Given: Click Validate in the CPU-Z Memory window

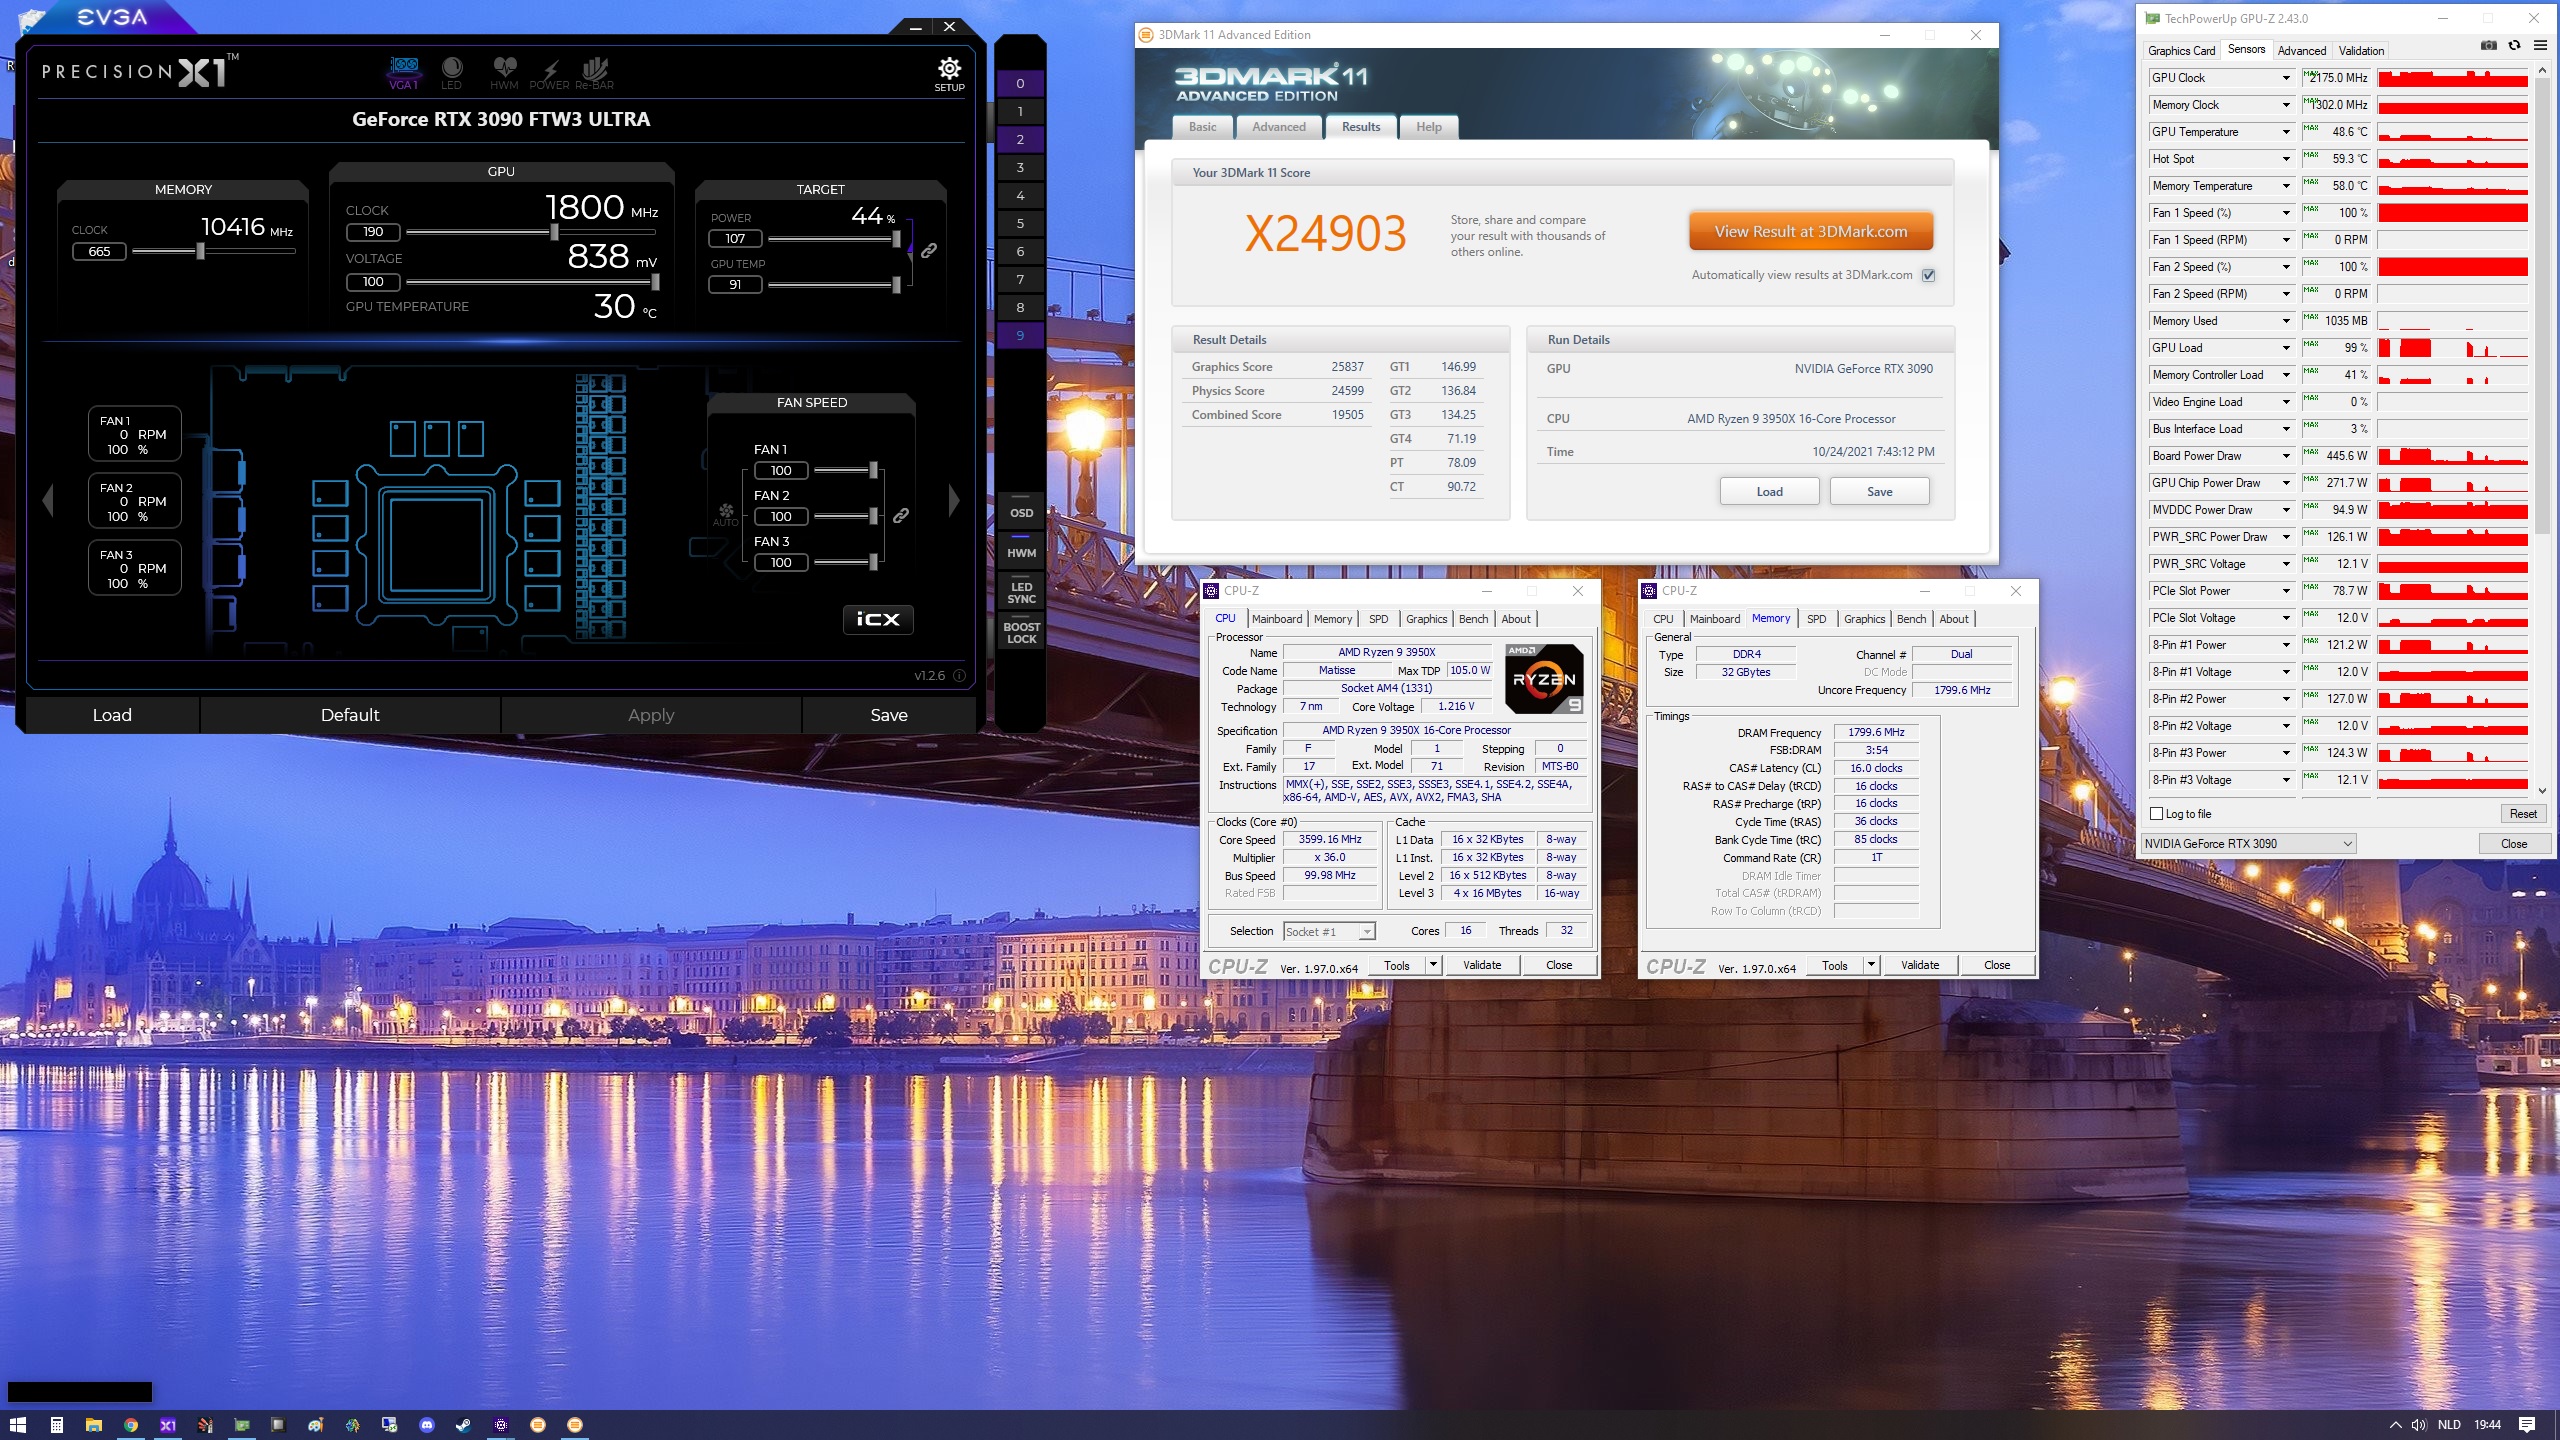Looking at the screenshot, I should pos(1919,965).
